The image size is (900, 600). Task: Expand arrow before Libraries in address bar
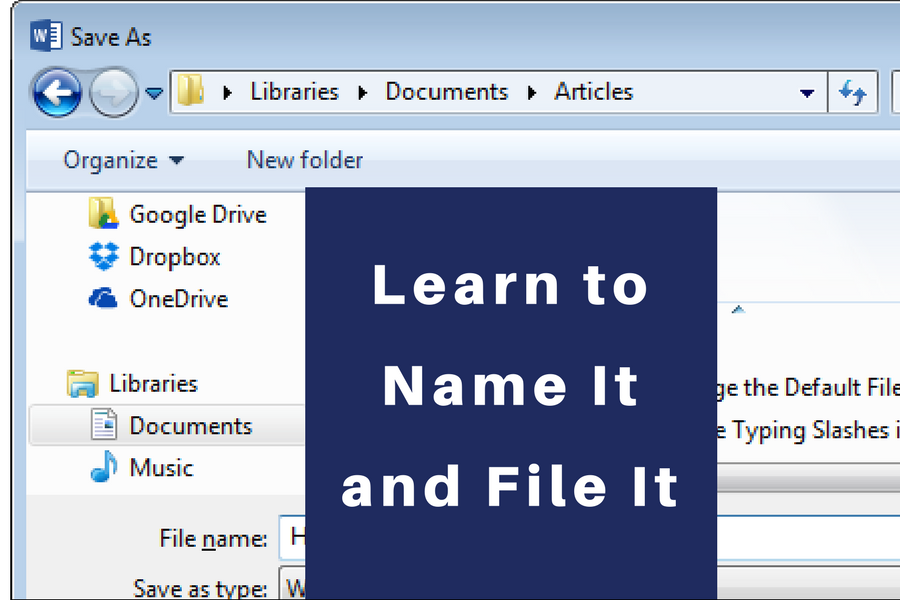227,92
